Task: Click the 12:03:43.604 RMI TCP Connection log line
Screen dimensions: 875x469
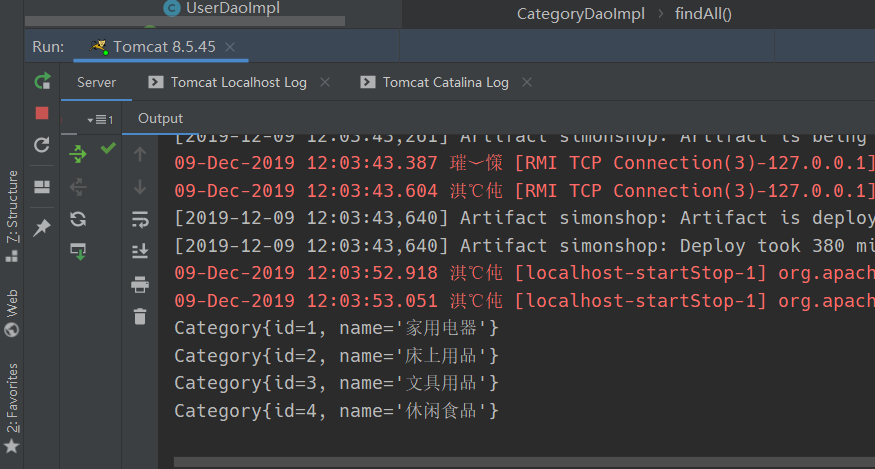Action: (x=525, y=191)
